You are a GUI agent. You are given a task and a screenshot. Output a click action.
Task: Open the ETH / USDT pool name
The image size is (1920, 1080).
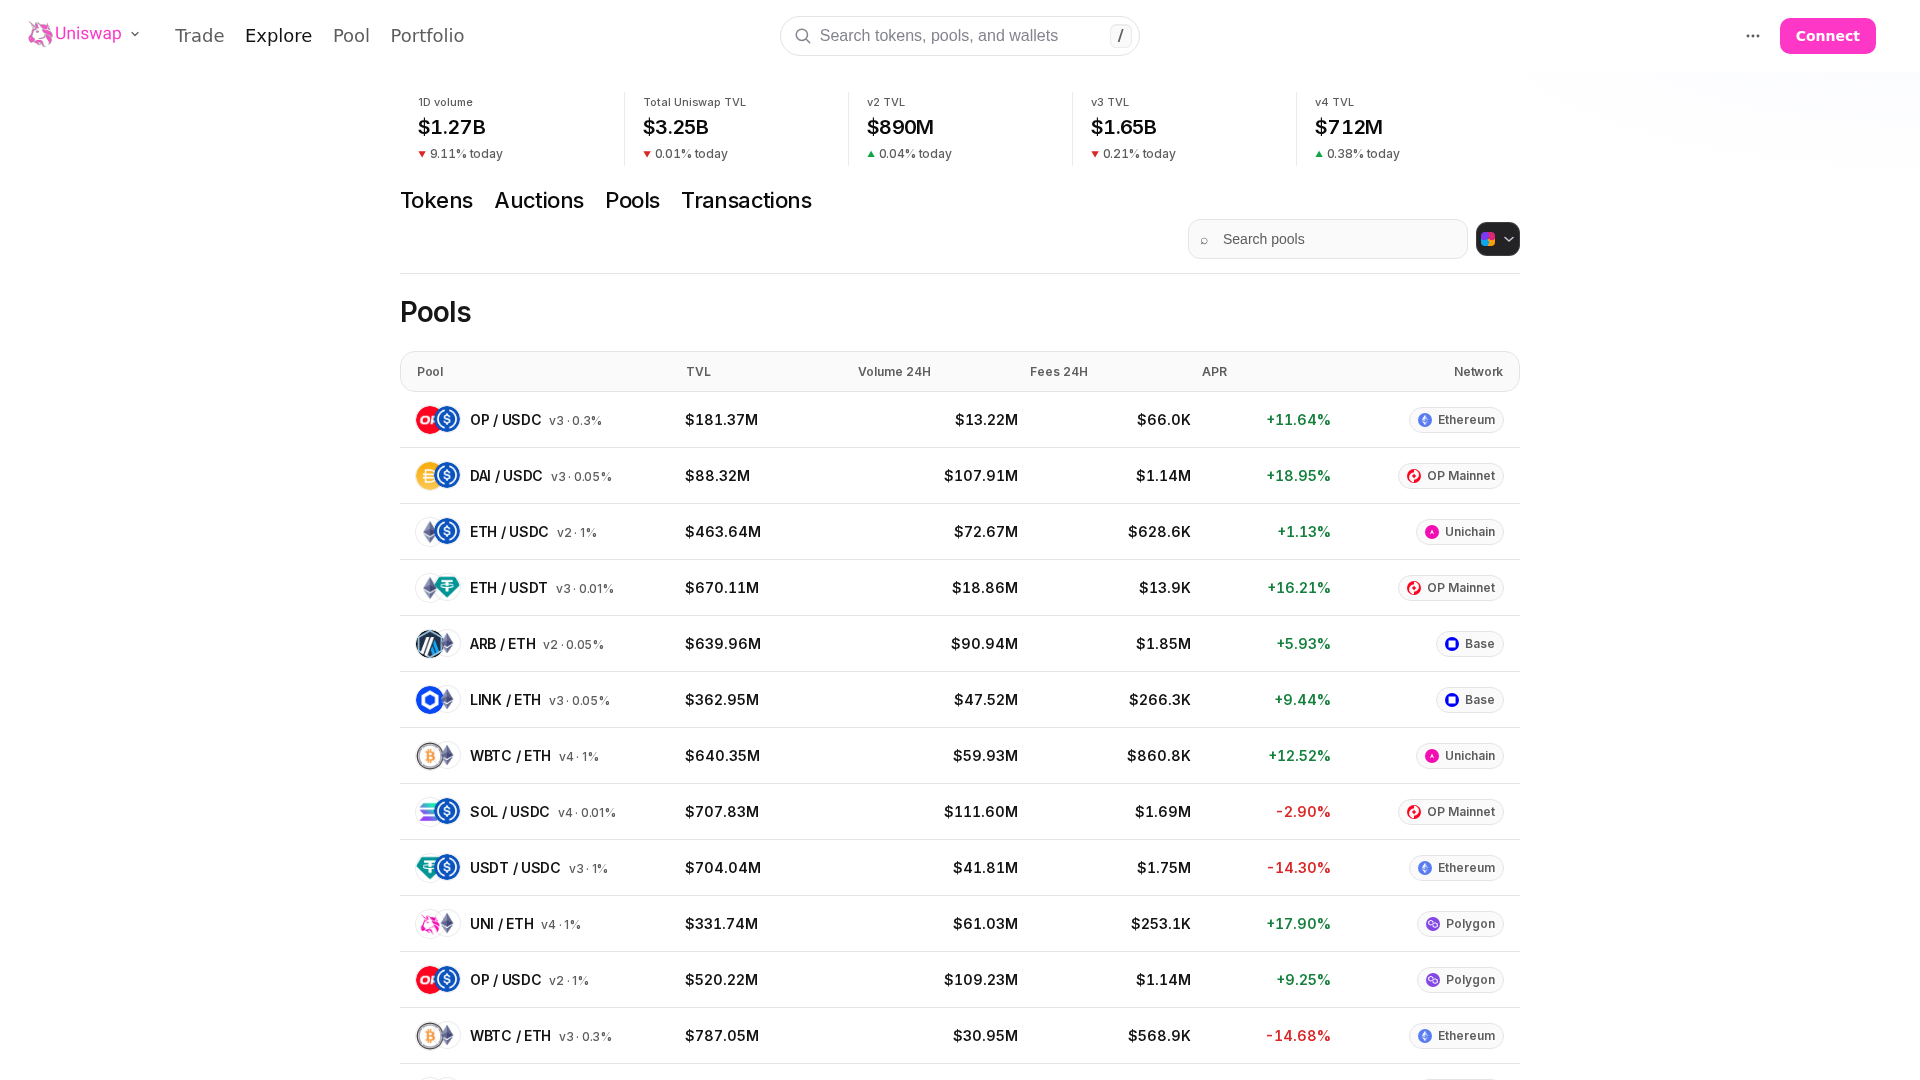(509, 588)
